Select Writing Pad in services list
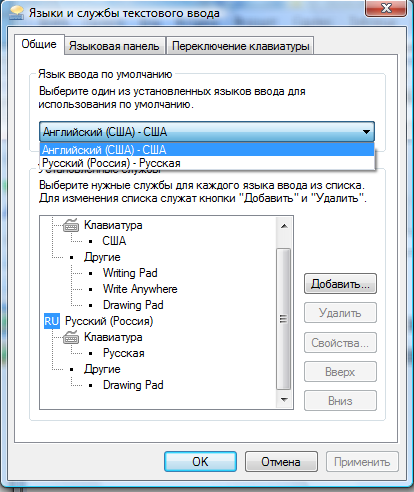This screenshot has width=414, height=492. pos(130,273)
